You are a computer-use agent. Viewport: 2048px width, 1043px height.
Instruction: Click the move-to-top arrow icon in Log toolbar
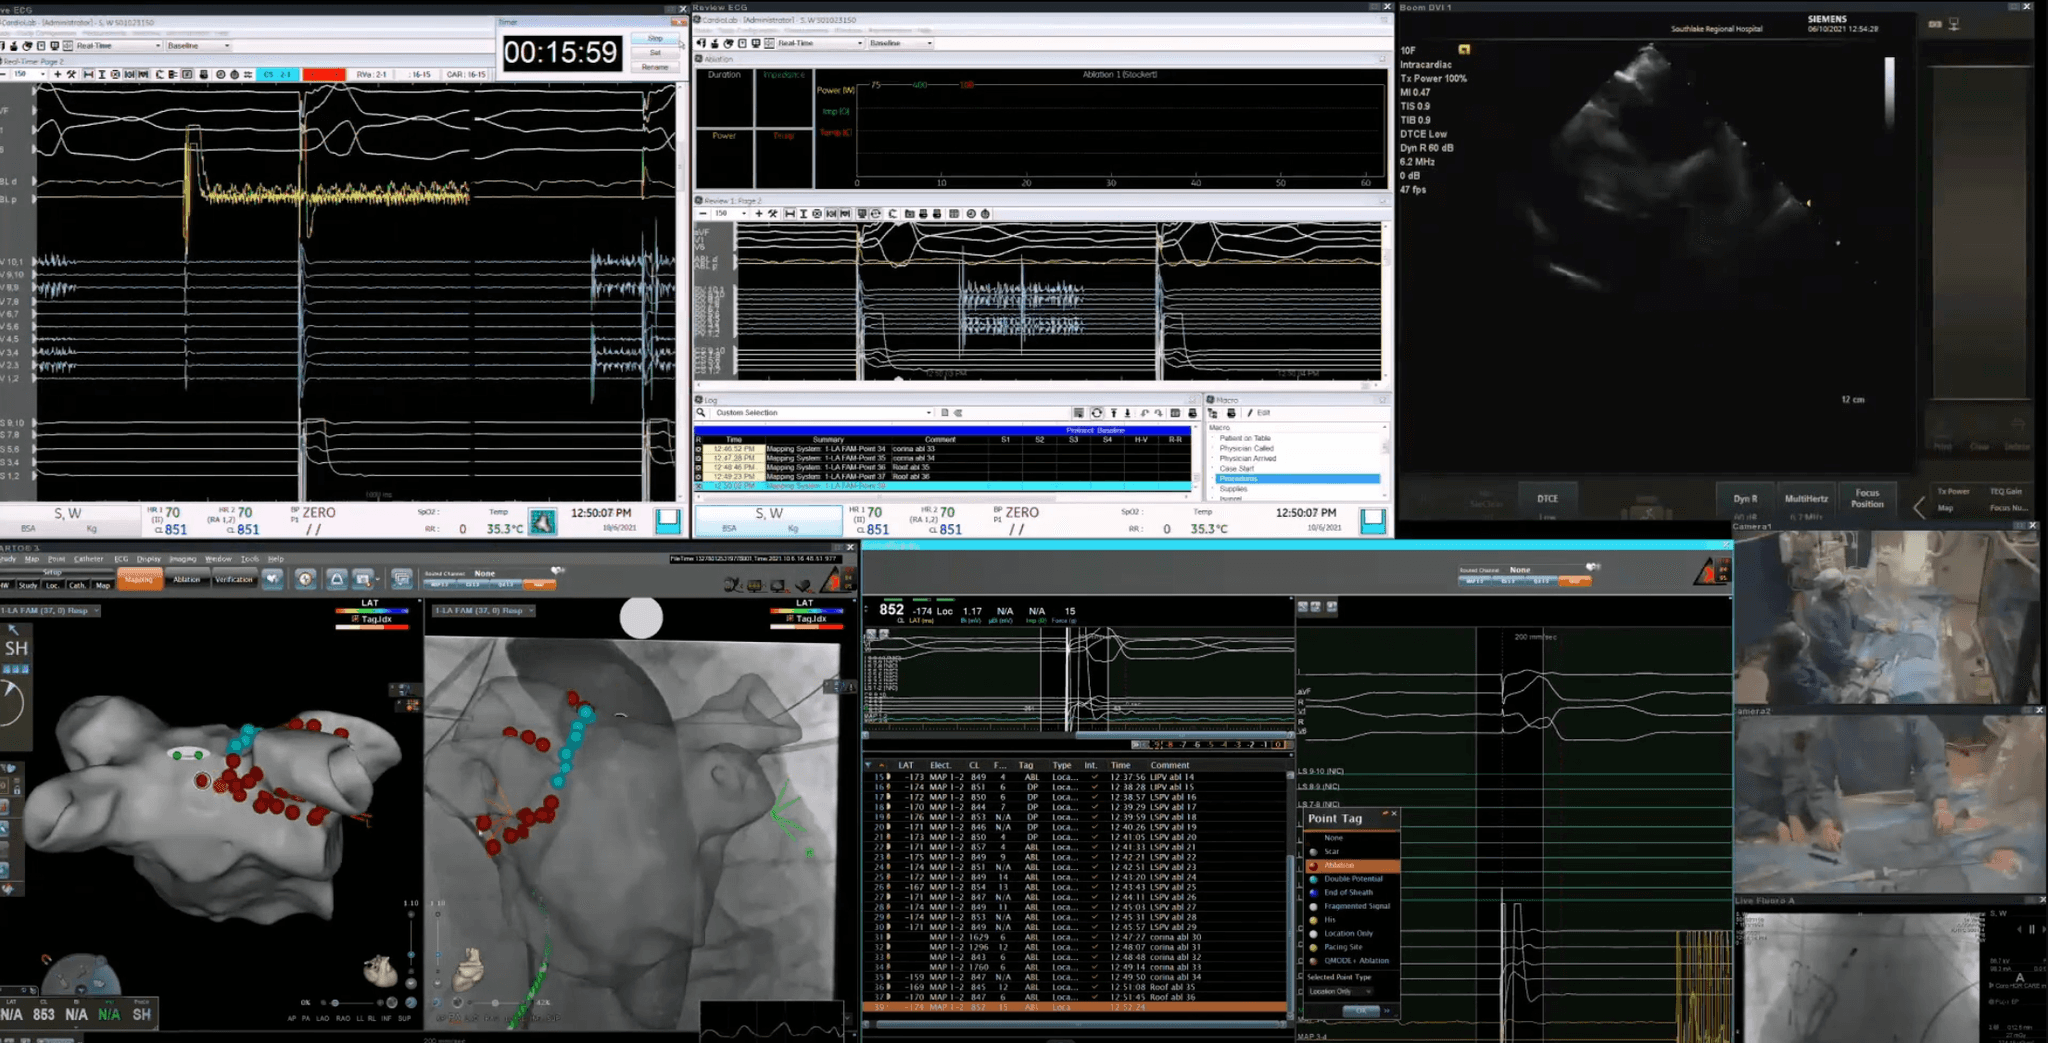(1113, 412)
